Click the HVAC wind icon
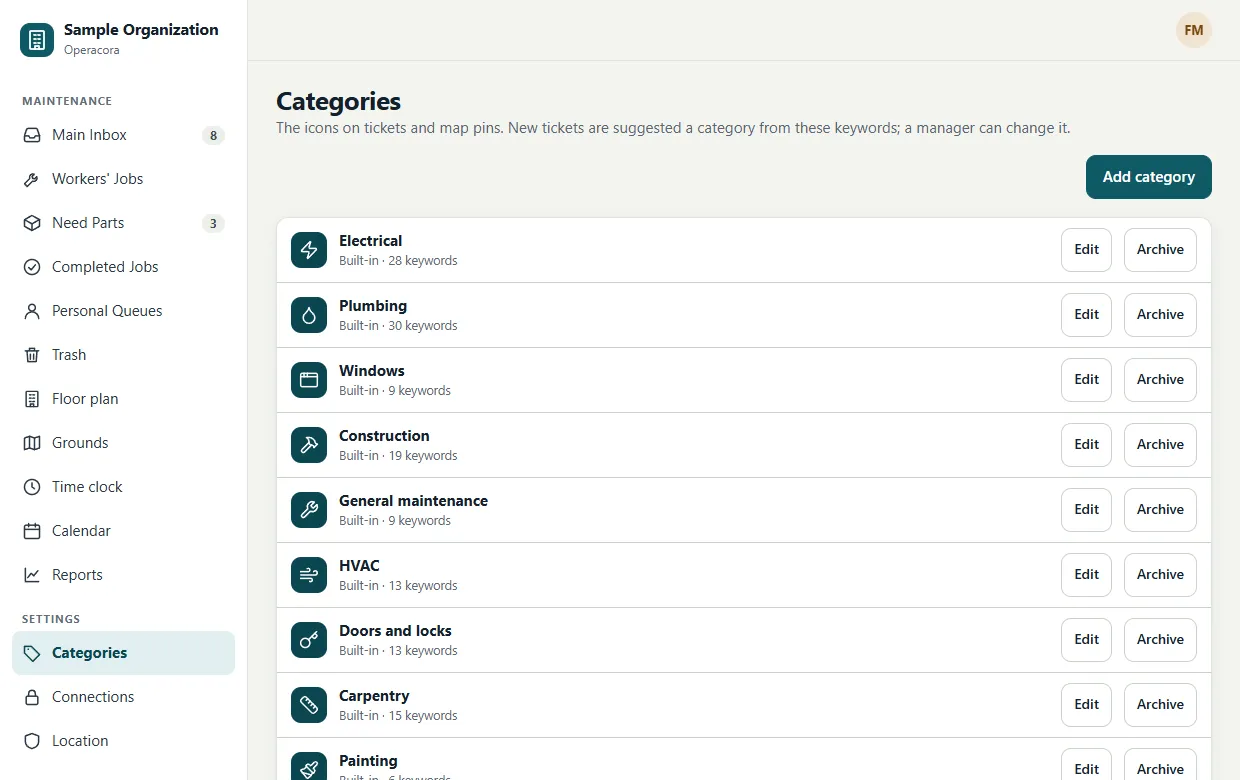This screenshot has height=780, width=1240. 309,575
